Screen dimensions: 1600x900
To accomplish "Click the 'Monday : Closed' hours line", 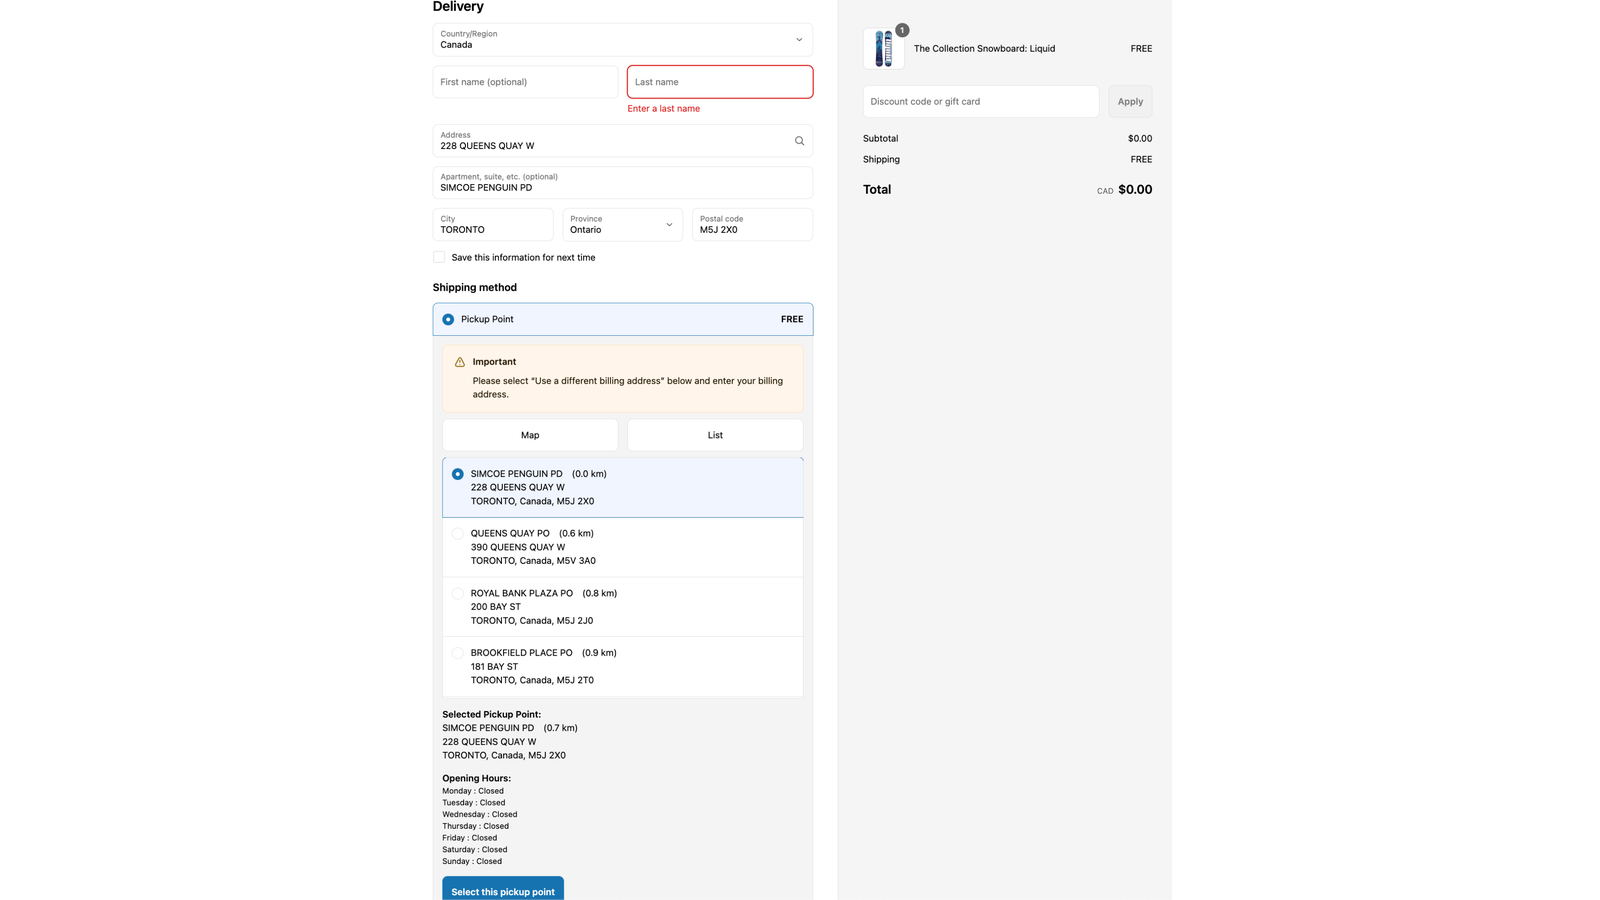I will [473, 791].
